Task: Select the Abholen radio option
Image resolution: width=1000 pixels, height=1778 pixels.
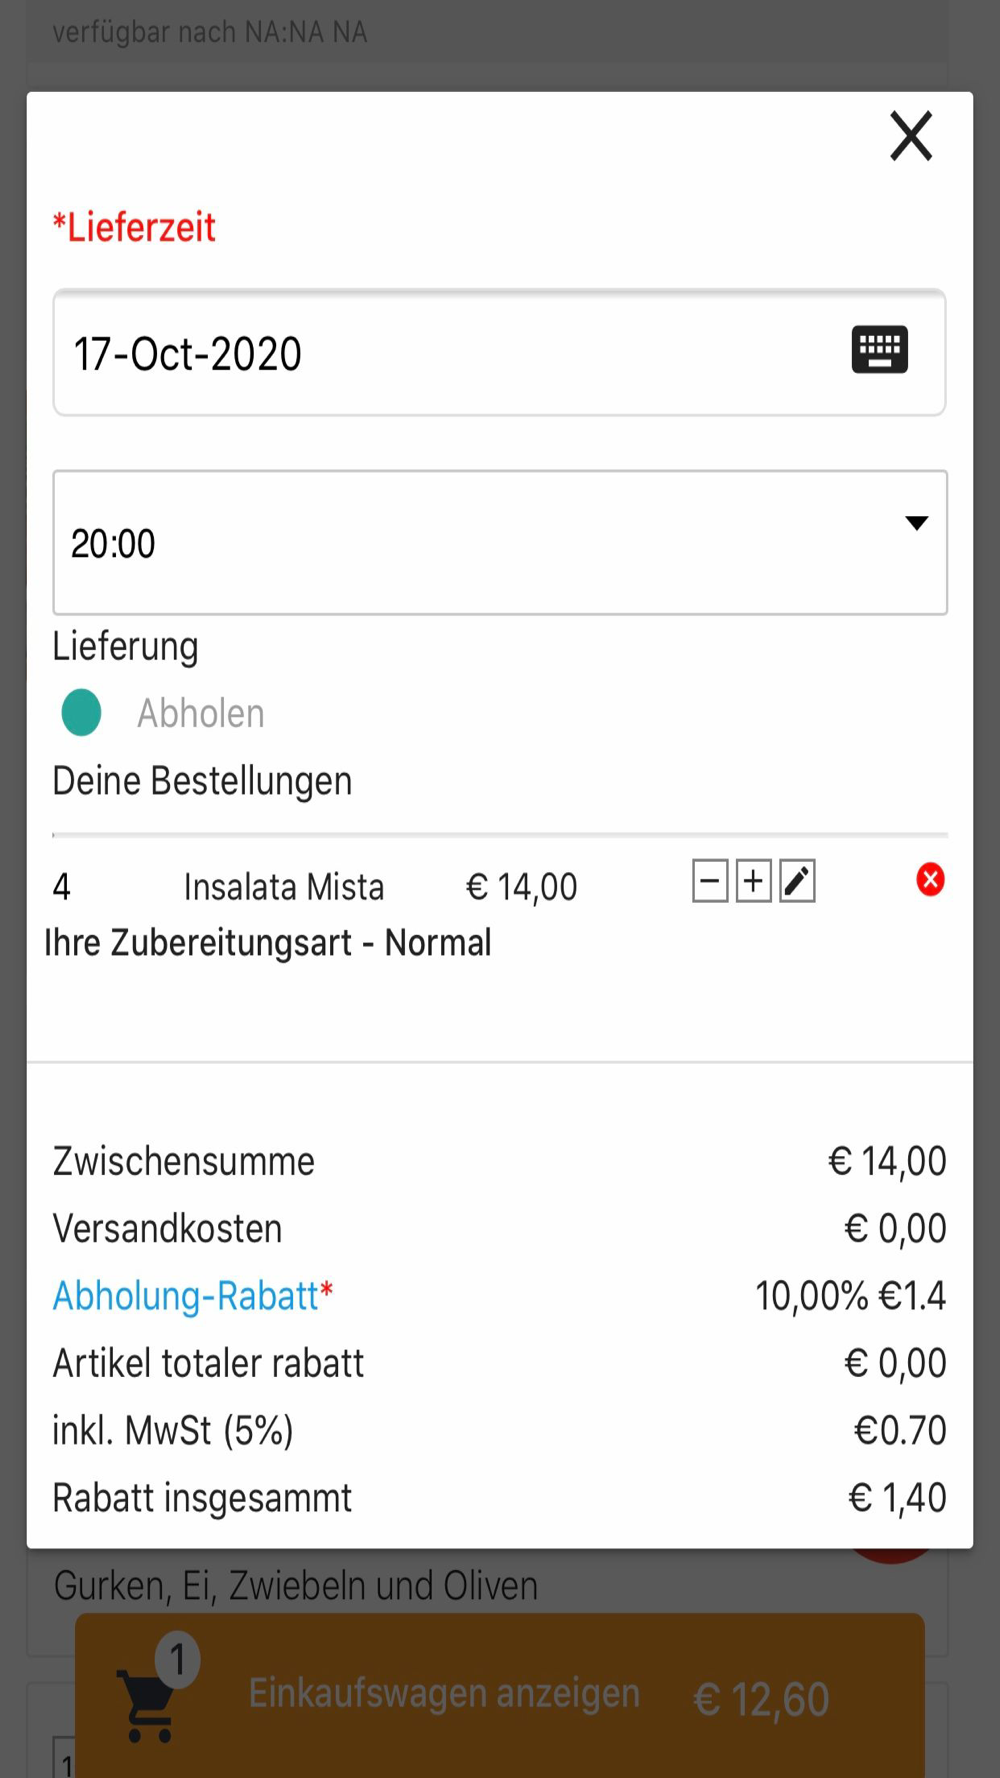Action: pyautogui.click(x=82, y=713)
